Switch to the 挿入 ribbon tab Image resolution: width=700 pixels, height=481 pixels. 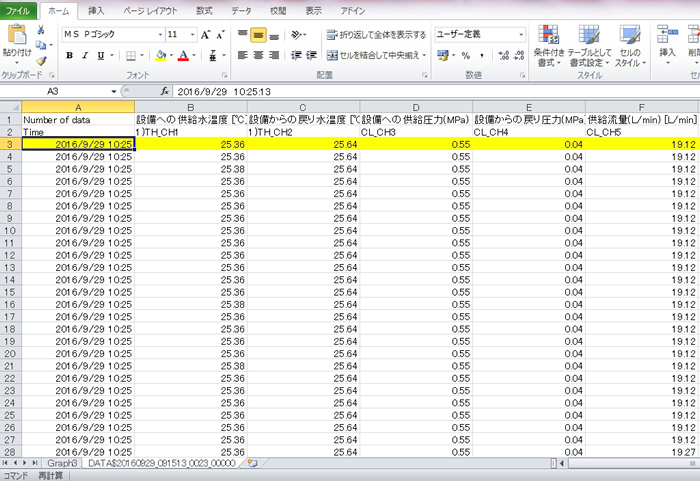96,11
